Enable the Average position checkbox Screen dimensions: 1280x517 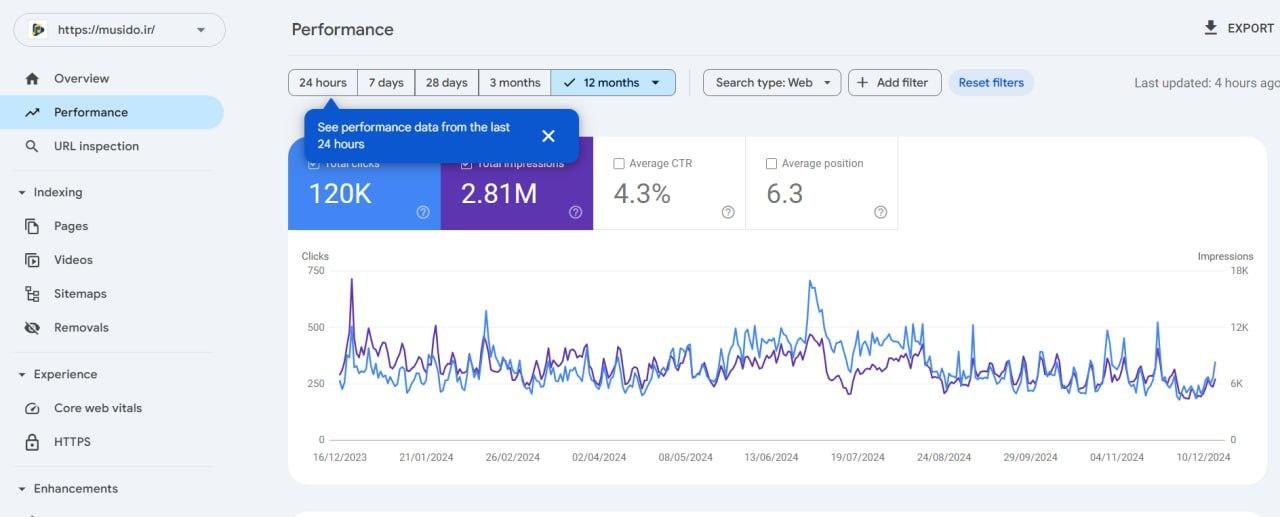pyautogui.click(x=771, y=164)
